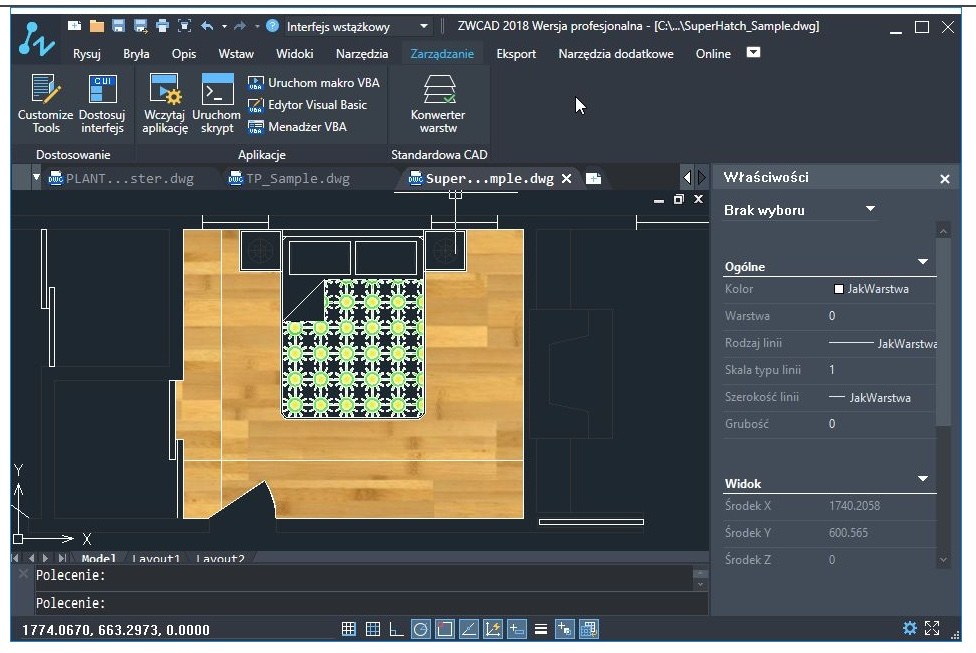976x653 pixels.
Task: Run a script with Uruchom skrypt
Action: (217, 103)
